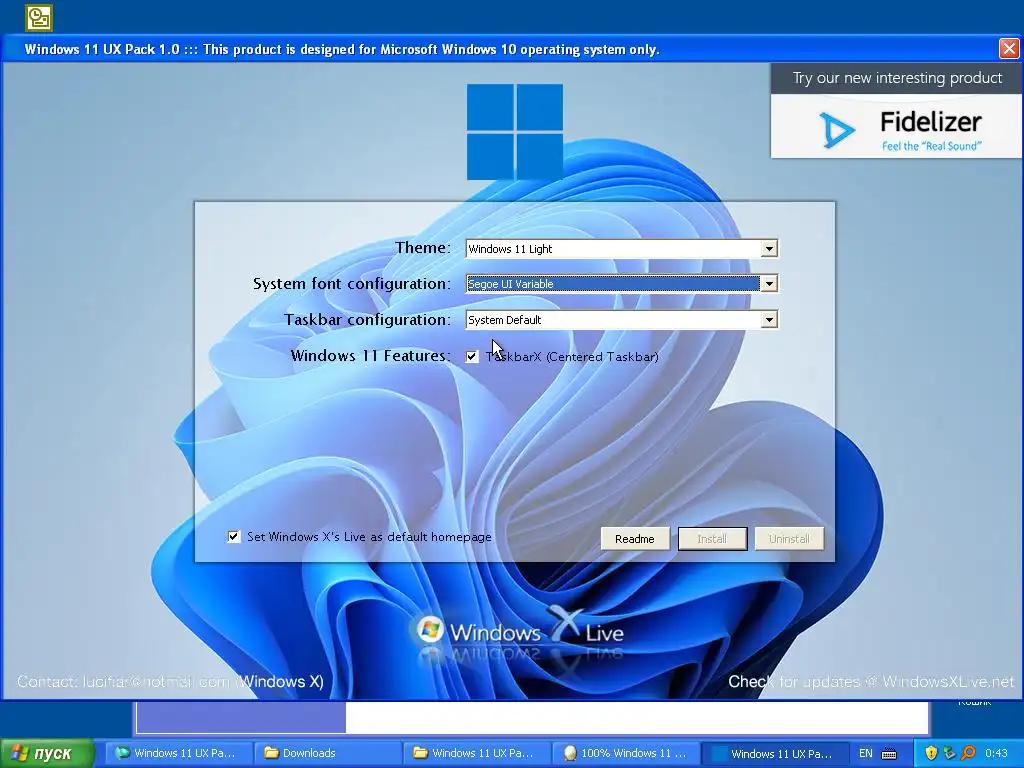Click the keyboard icon in taskbar
The height and width of the screenshot is (768, 1024).
(889, 754)
